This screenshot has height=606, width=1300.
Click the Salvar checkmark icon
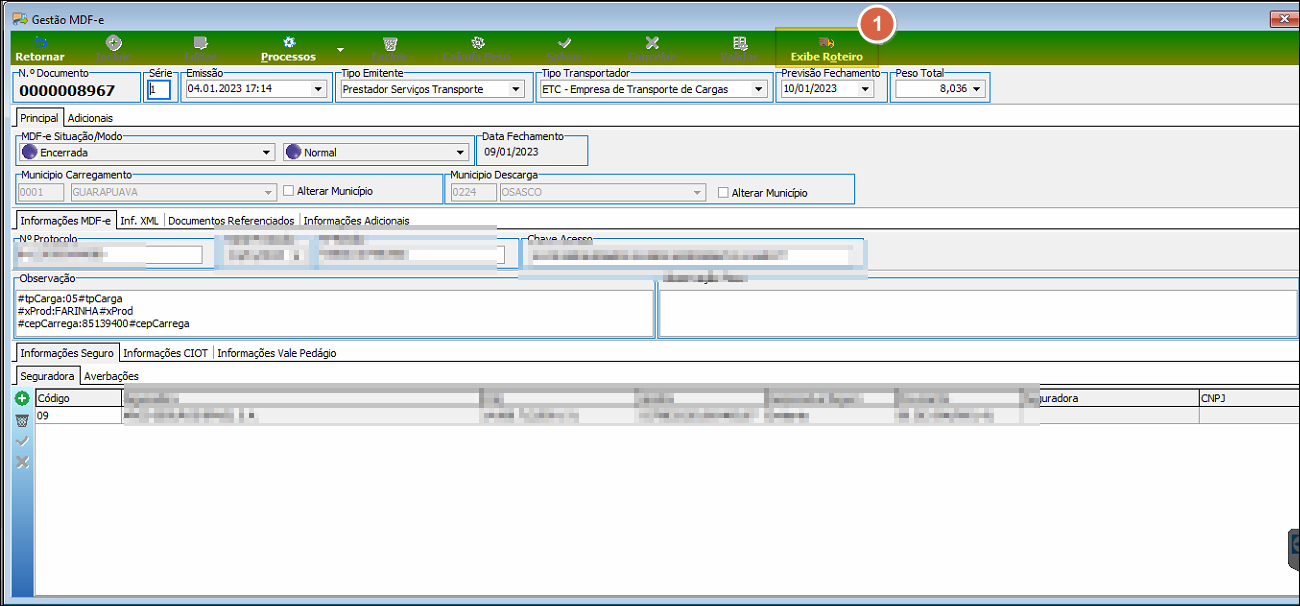564,43
